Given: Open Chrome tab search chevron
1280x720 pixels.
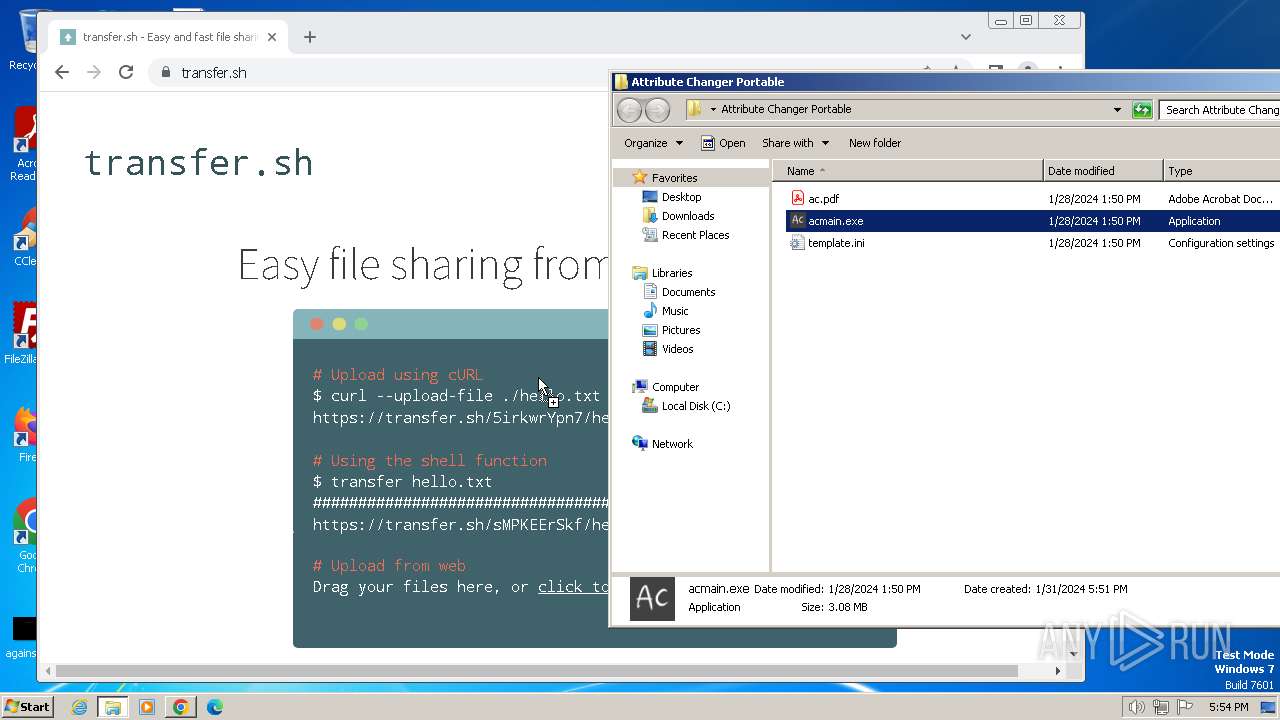Looking at the screenshot, I should point(965,37).
